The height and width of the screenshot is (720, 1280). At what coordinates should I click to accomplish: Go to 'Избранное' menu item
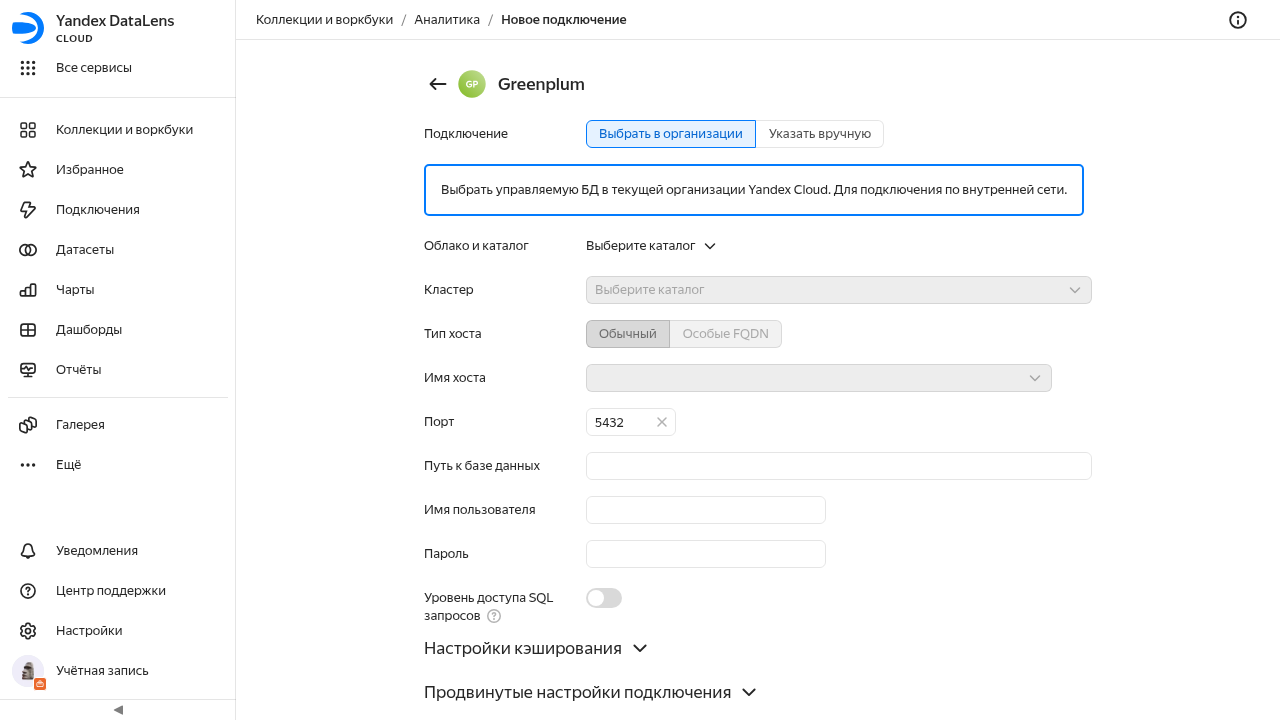coord(90,170)
